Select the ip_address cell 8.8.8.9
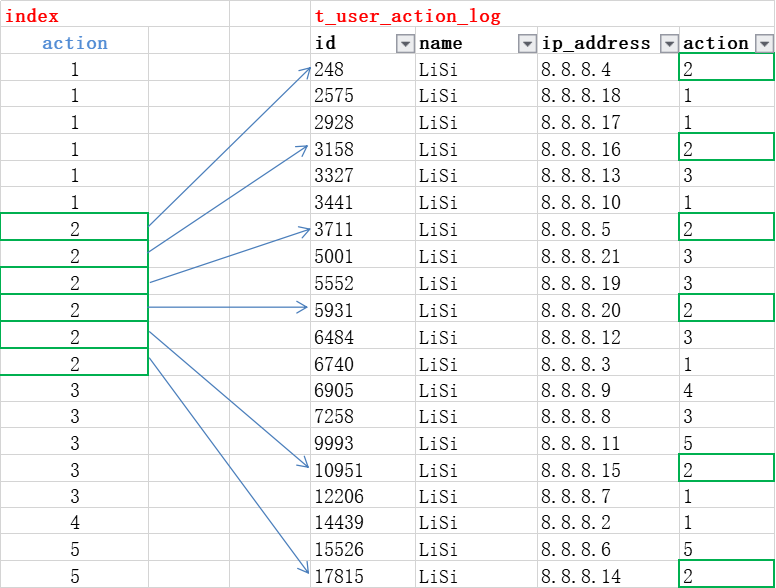Image resolution: width=776 pixels, height=588 pixels. coord(608,389)
